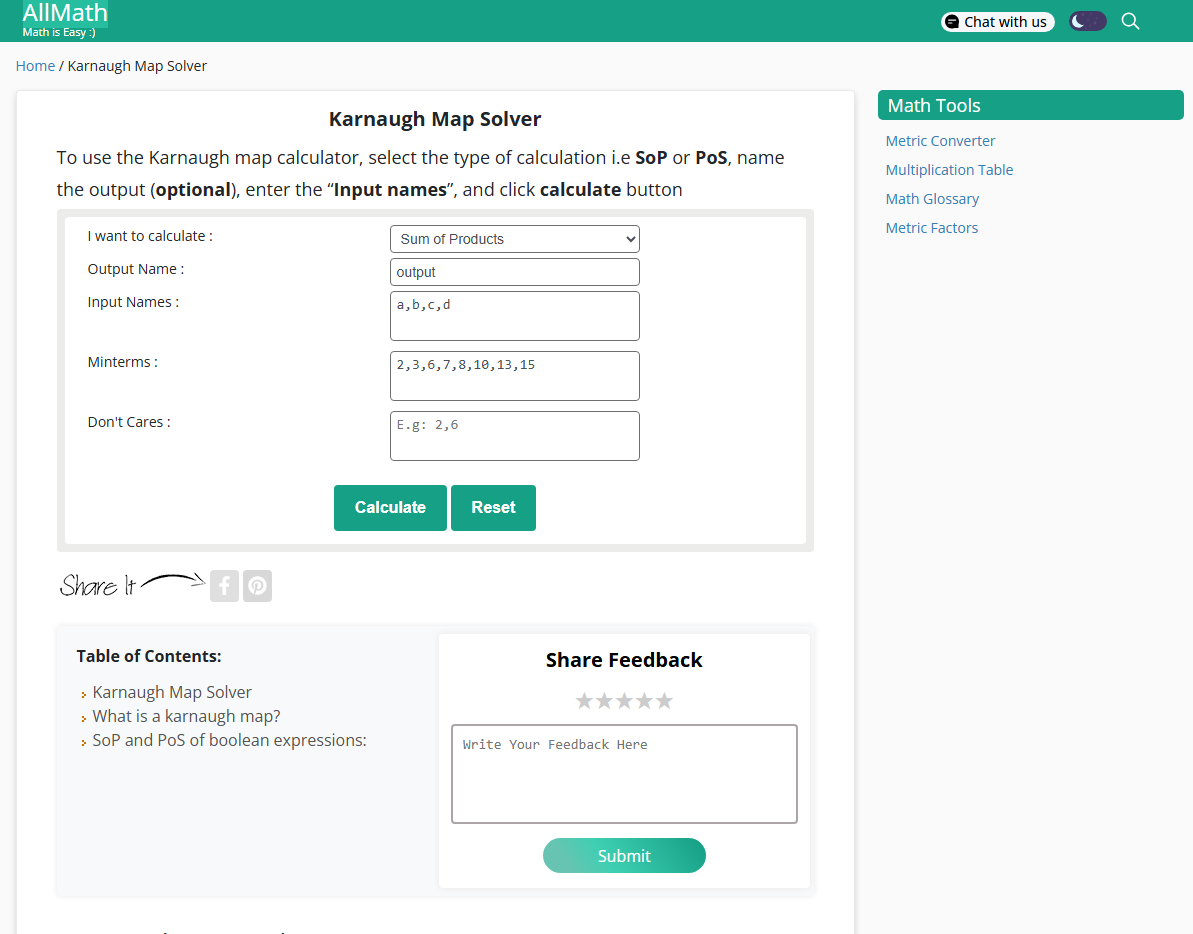1193x934 pixels.
Task: Open Metric Factors link
Action: (931, 227)
